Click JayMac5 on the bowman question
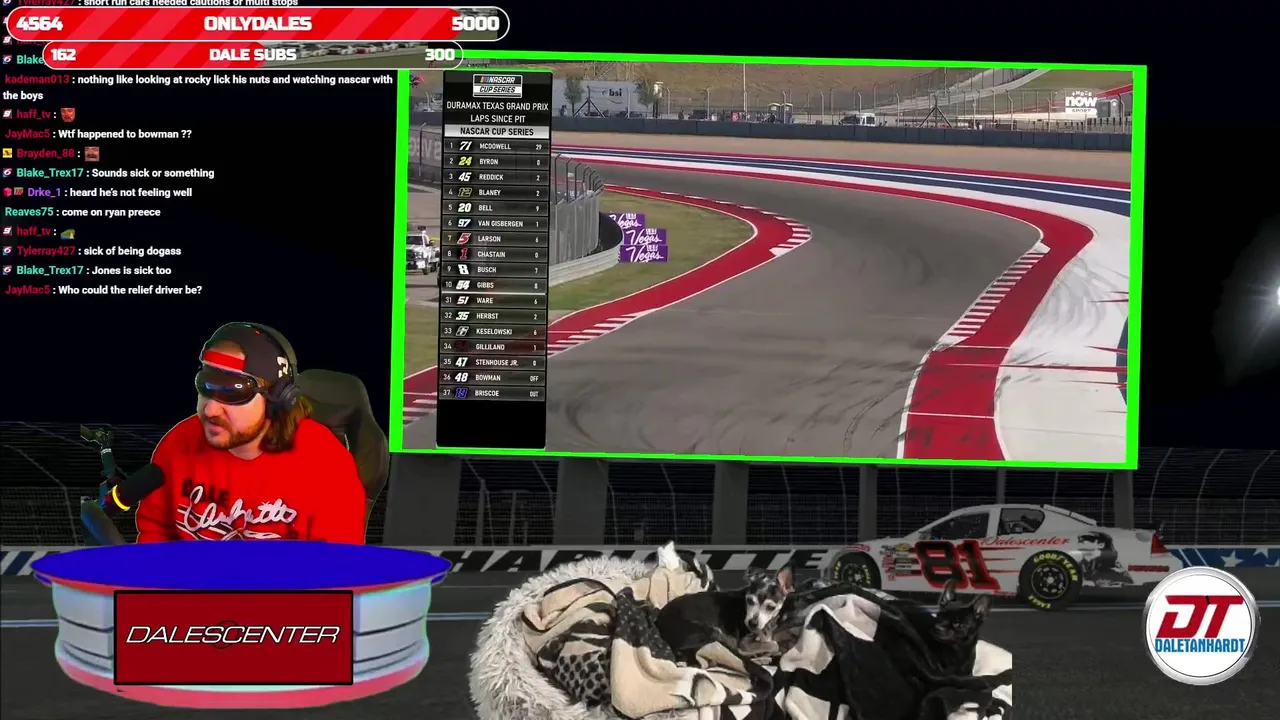The image size is (1280, 720). click(27, 134)
